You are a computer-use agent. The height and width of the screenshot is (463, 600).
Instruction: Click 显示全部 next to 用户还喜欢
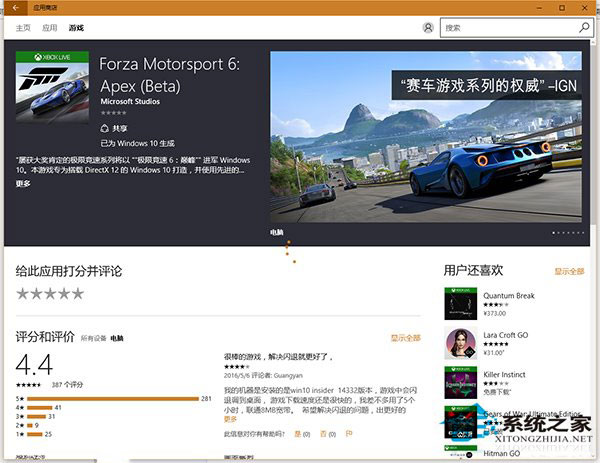569,271
